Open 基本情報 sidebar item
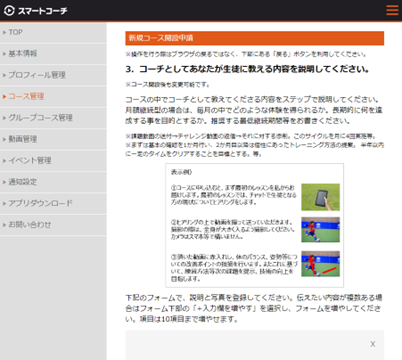This screenshot has height=360, width=402. tap(53, 53)
